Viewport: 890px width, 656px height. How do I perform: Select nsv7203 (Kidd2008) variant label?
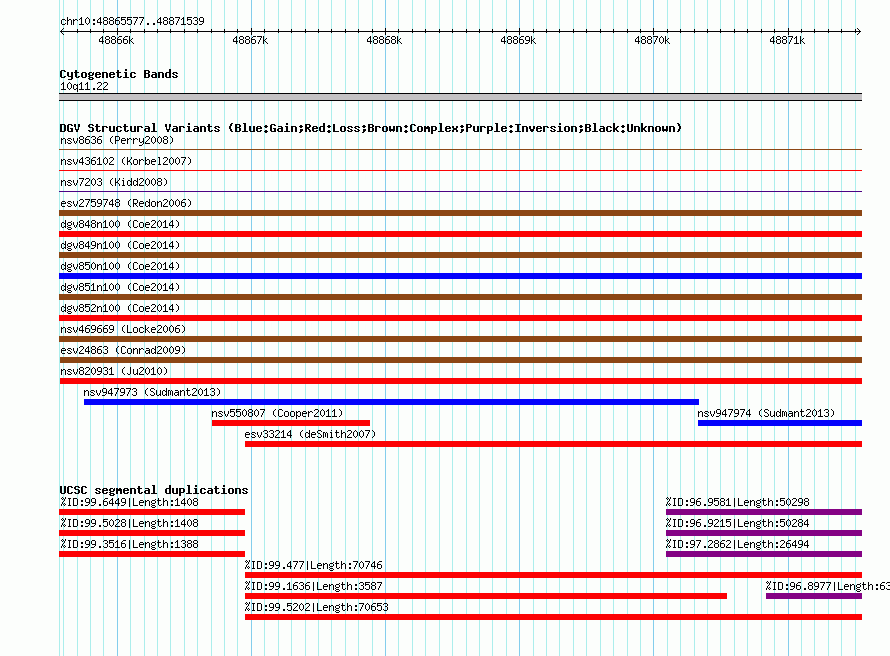pyautogui.click(x=114, y=182)
